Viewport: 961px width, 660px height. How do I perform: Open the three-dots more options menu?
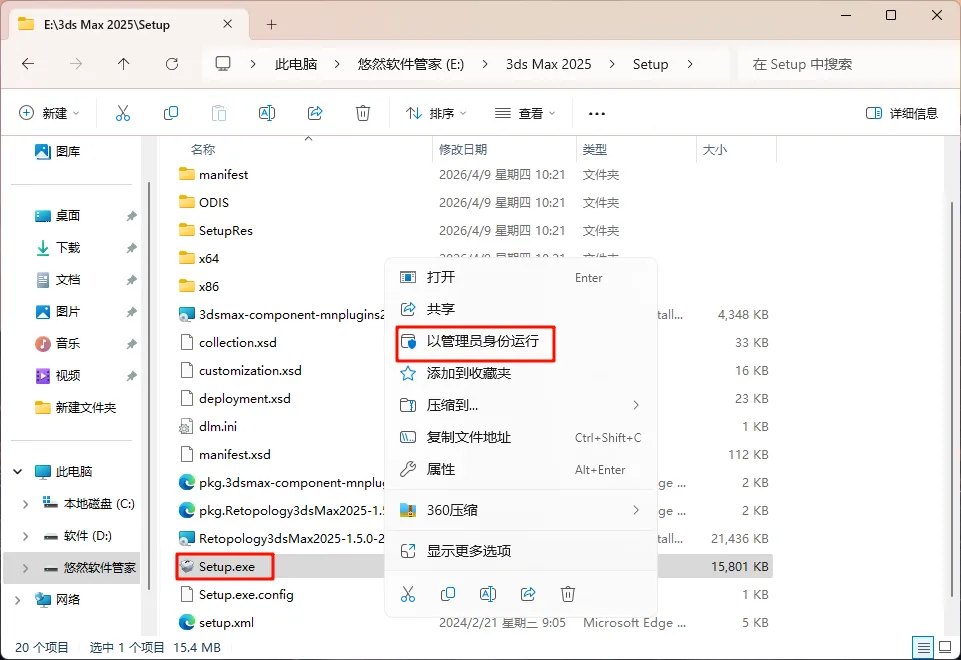click(x=596, y=113)
